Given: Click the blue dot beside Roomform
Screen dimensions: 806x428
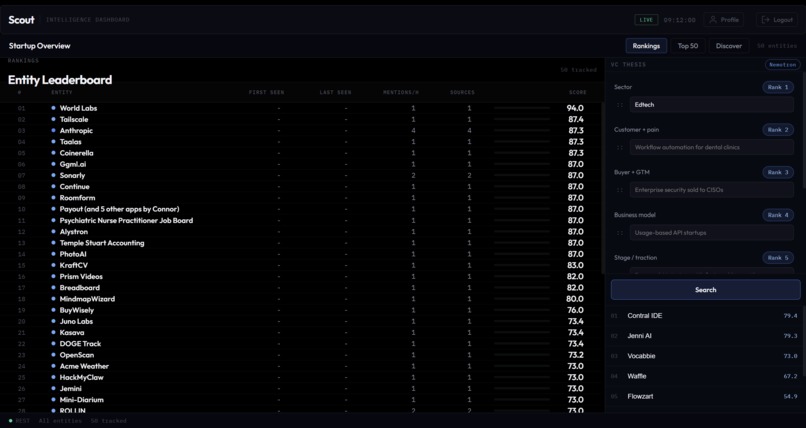Looking at the screenshot, I should tap(53, 198).
